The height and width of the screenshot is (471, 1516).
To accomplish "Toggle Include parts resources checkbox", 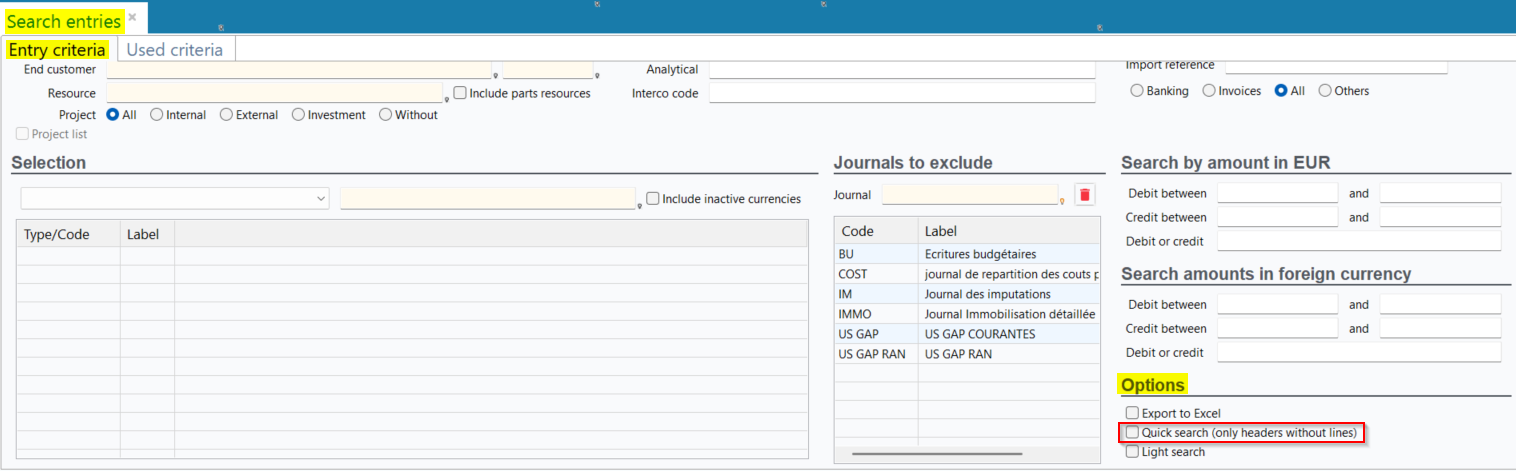I will pos(460,93).
